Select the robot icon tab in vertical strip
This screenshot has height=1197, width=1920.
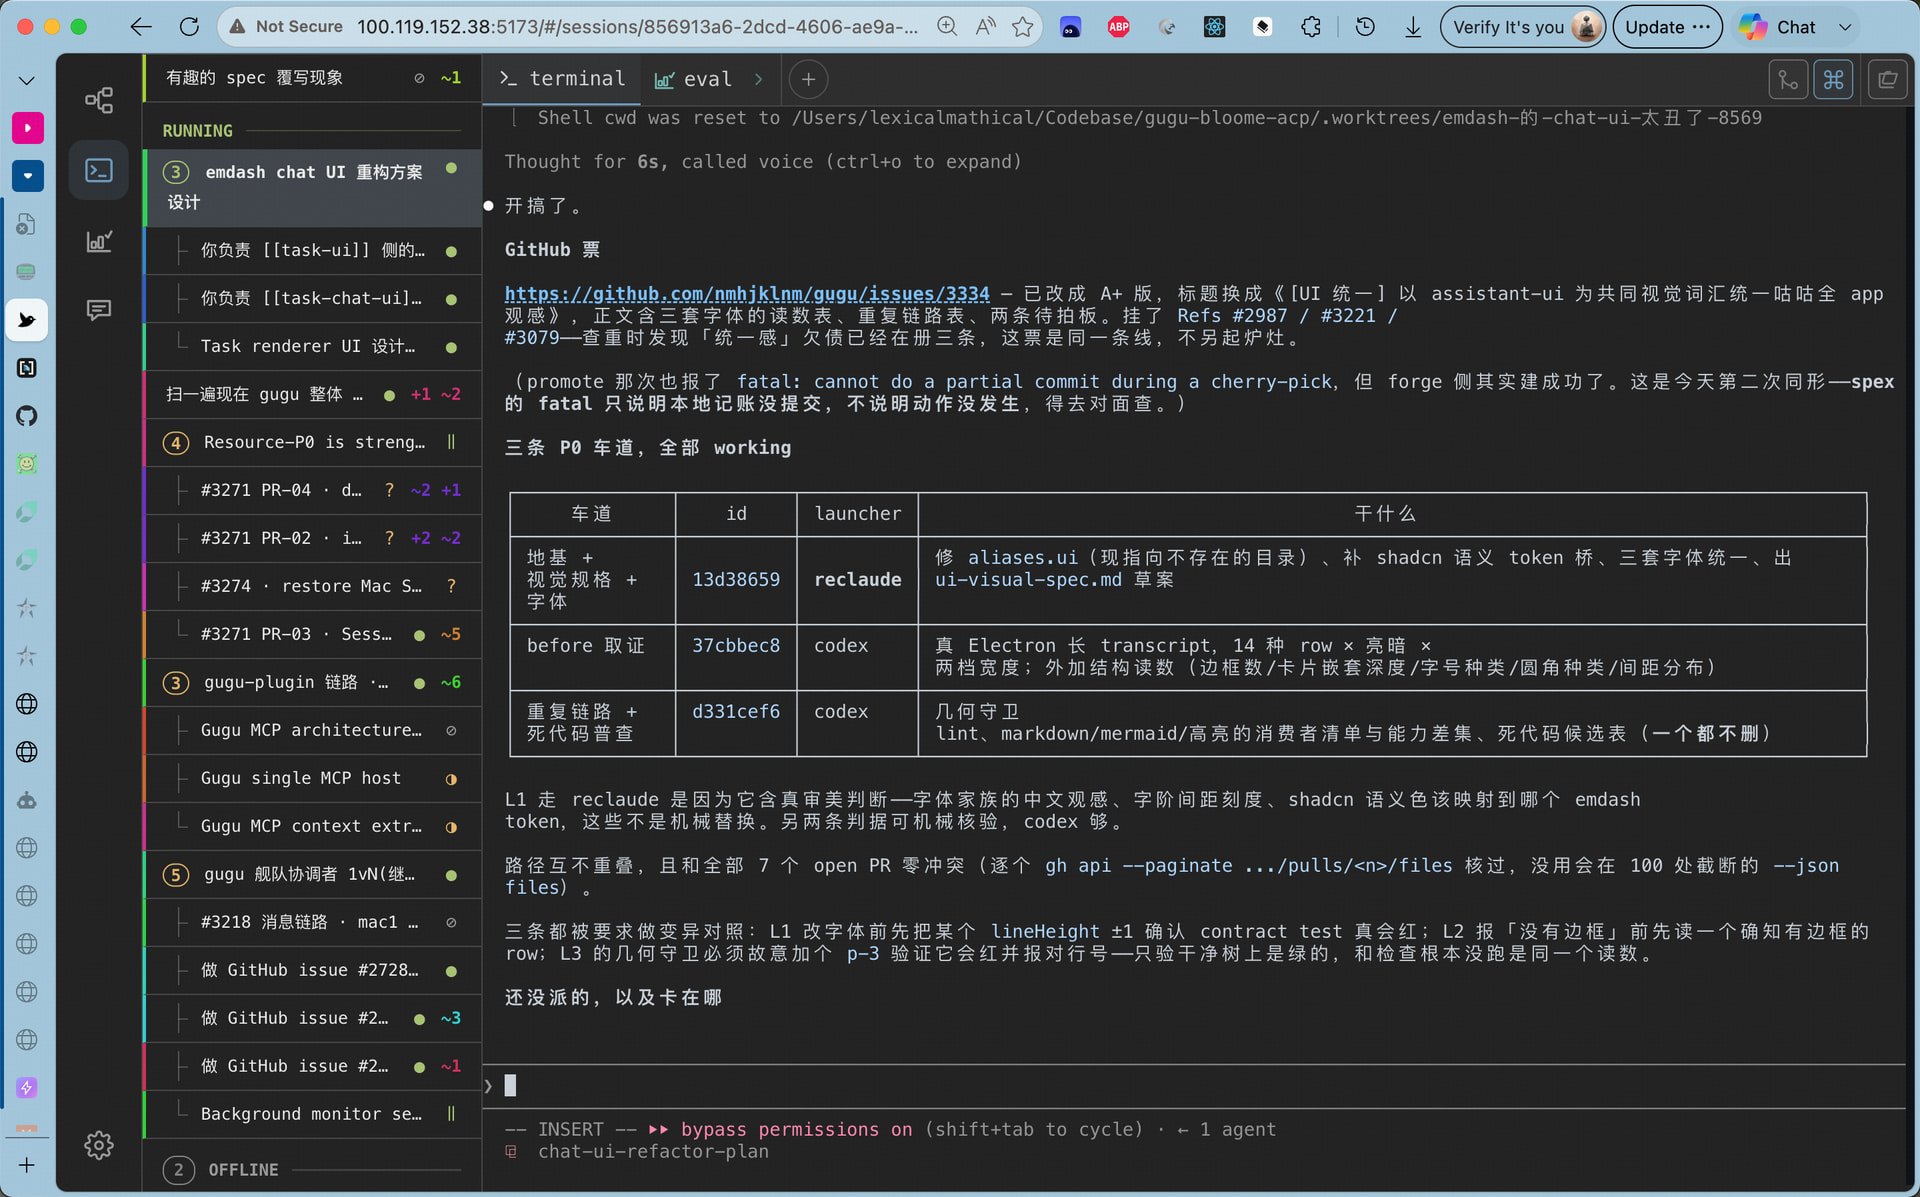[x=27, y=800]
